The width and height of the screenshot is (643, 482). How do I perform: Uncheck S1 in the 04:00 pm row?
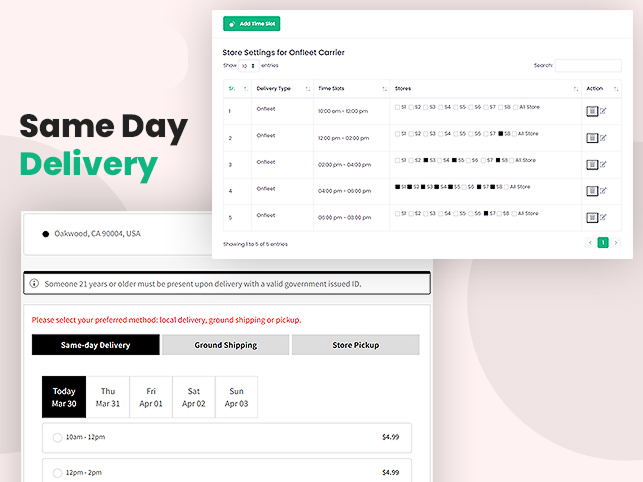click(x=397, y=187)
